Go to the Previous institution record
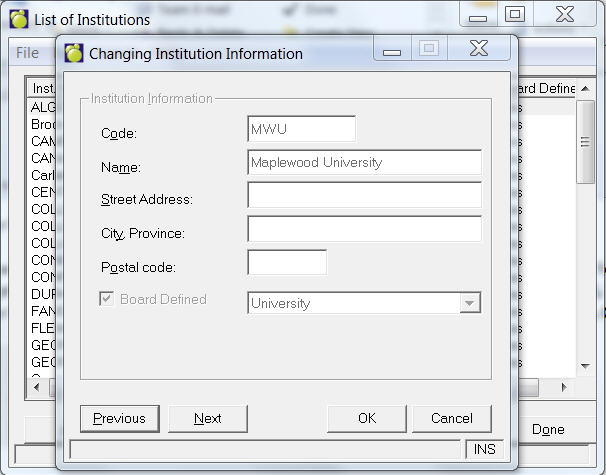The image size is (606, 475). pos(119,418)
